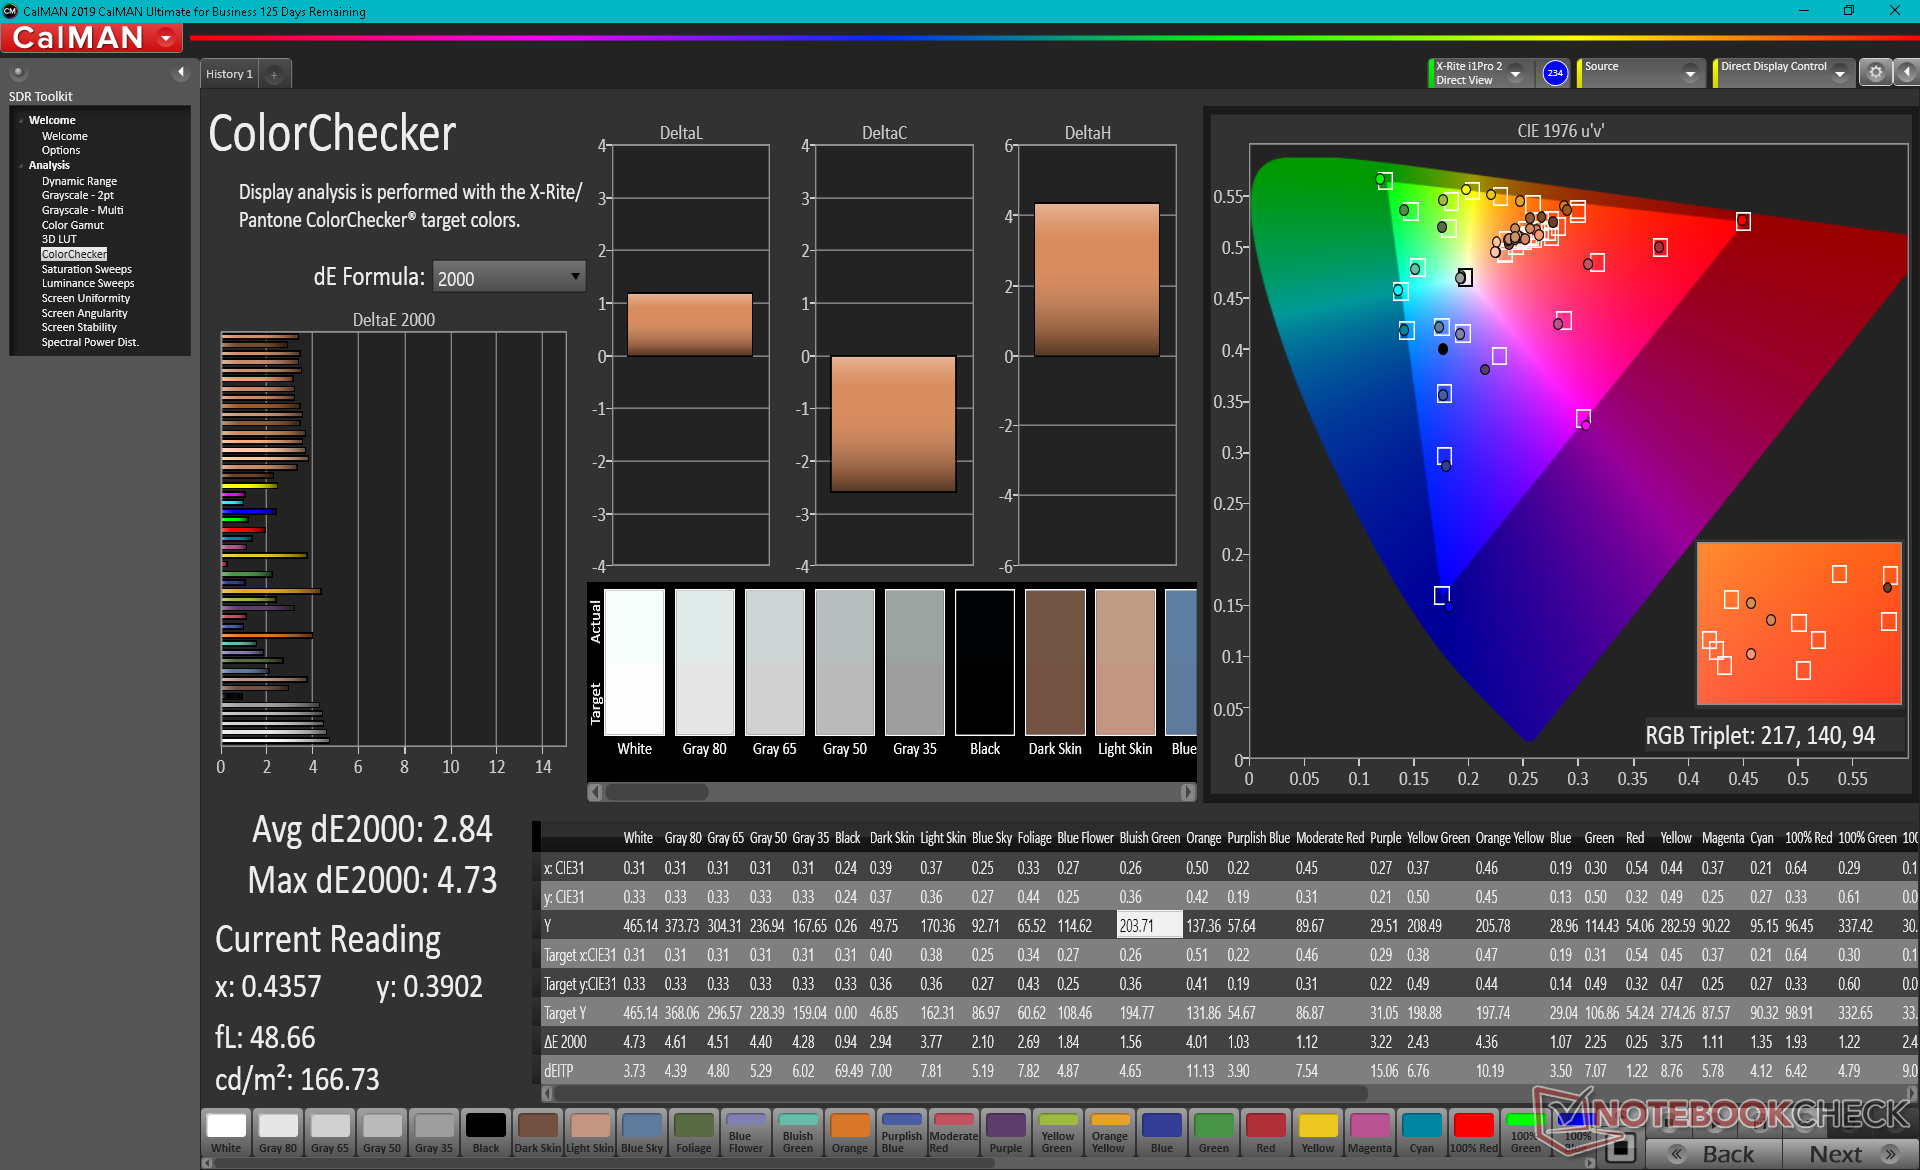Screen dimensions: 1920x1170
Task: Expand the Direct Display Control dropdown
Action: click(1839, 74)
